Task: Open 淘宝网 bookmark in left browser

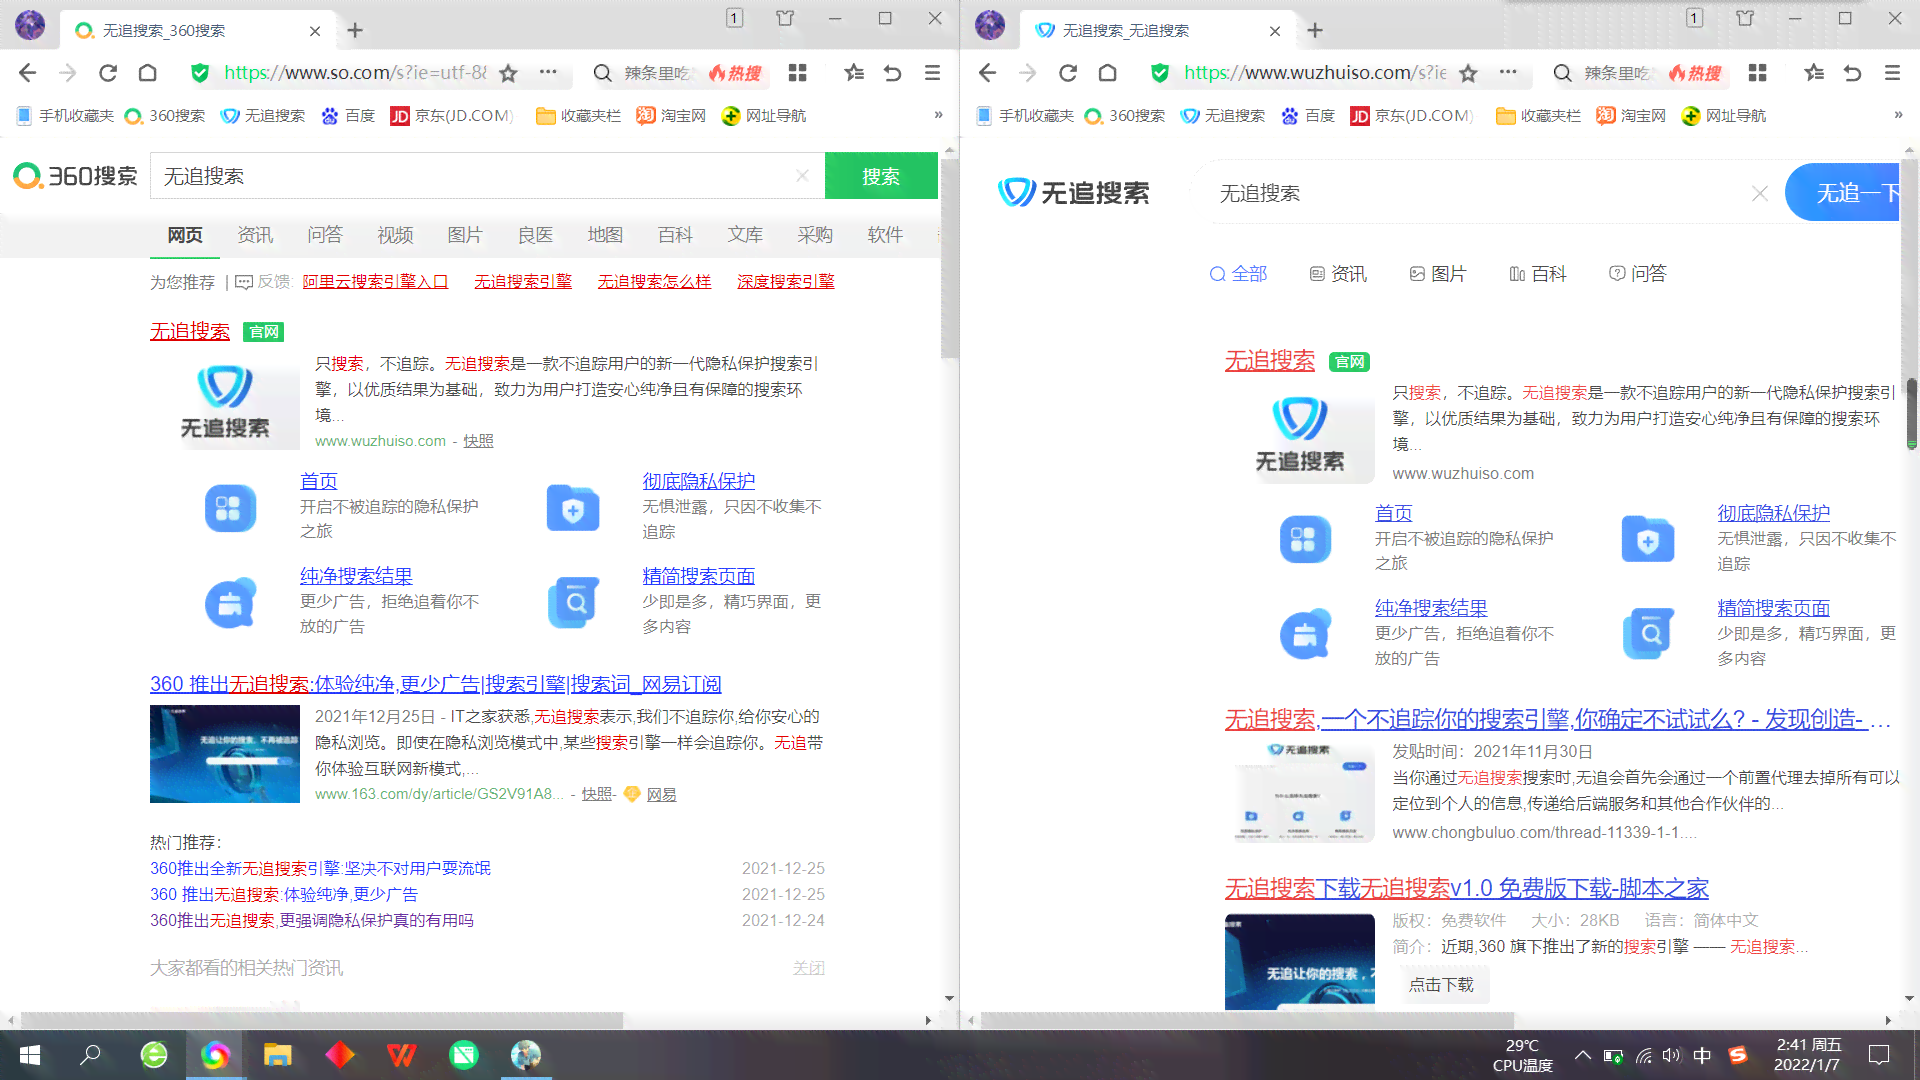Action: click(671, 116)
